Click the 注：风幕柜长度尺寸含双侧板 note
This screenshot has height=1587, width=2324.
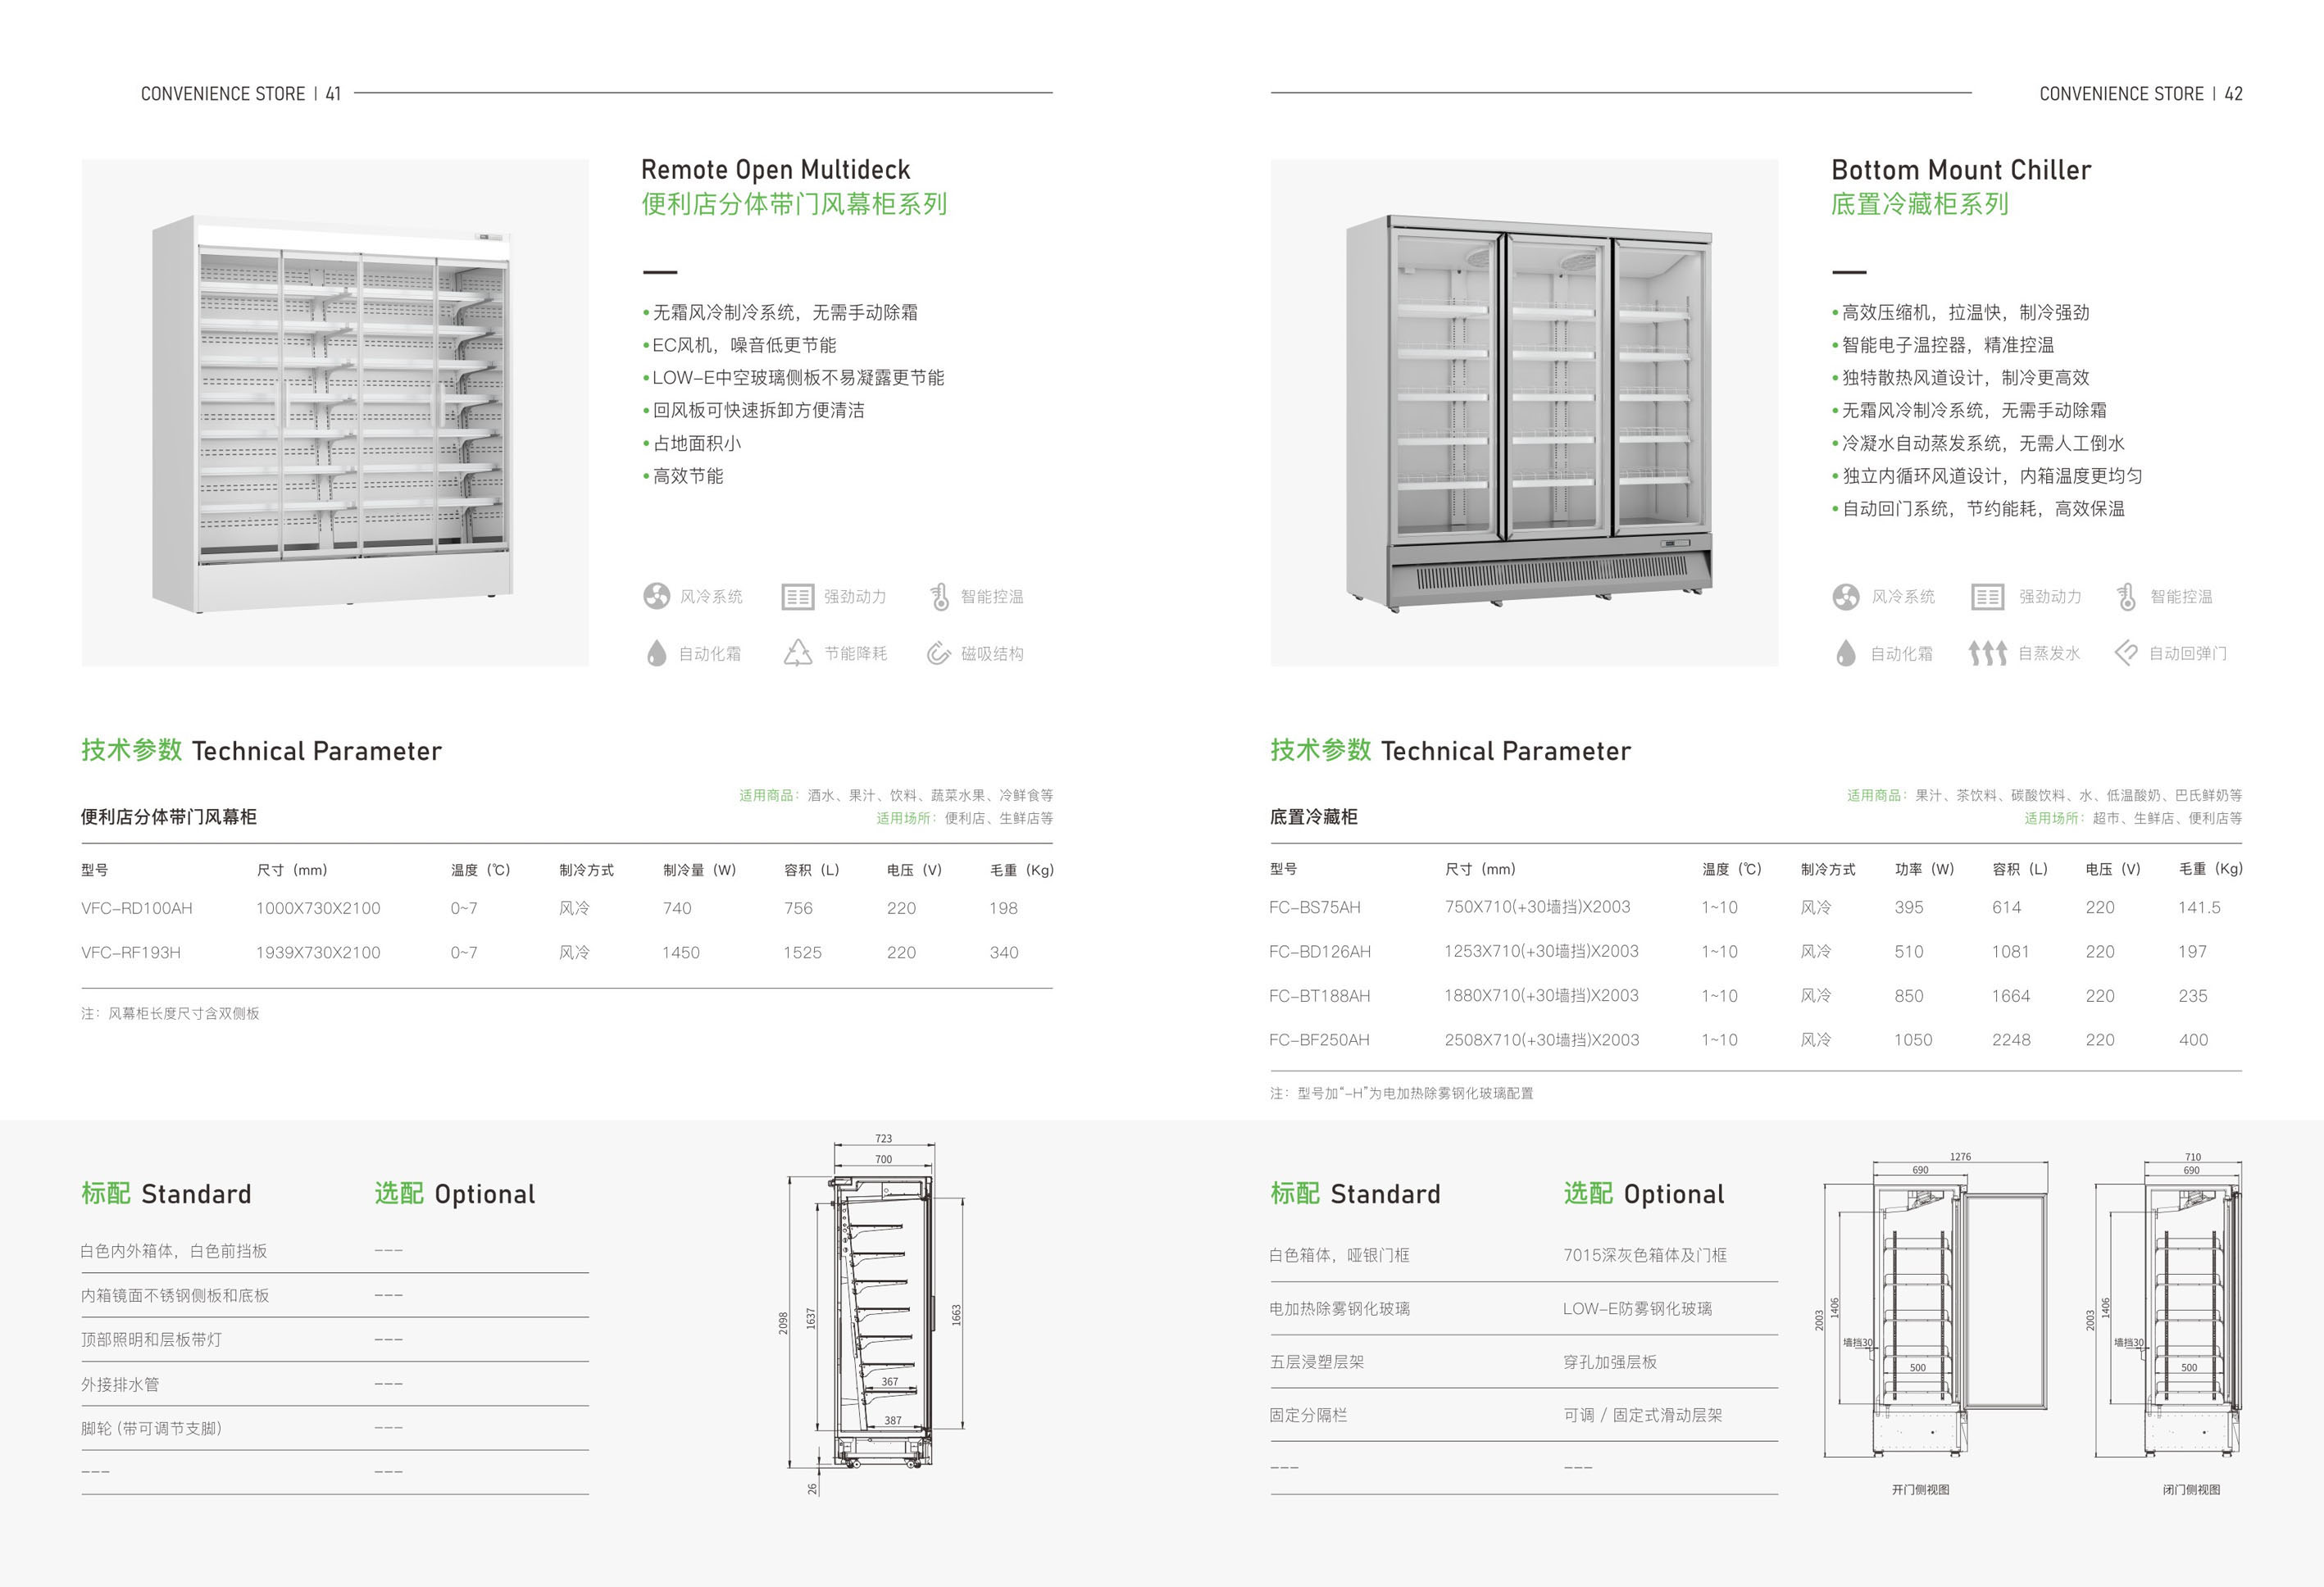point(170,1013)
